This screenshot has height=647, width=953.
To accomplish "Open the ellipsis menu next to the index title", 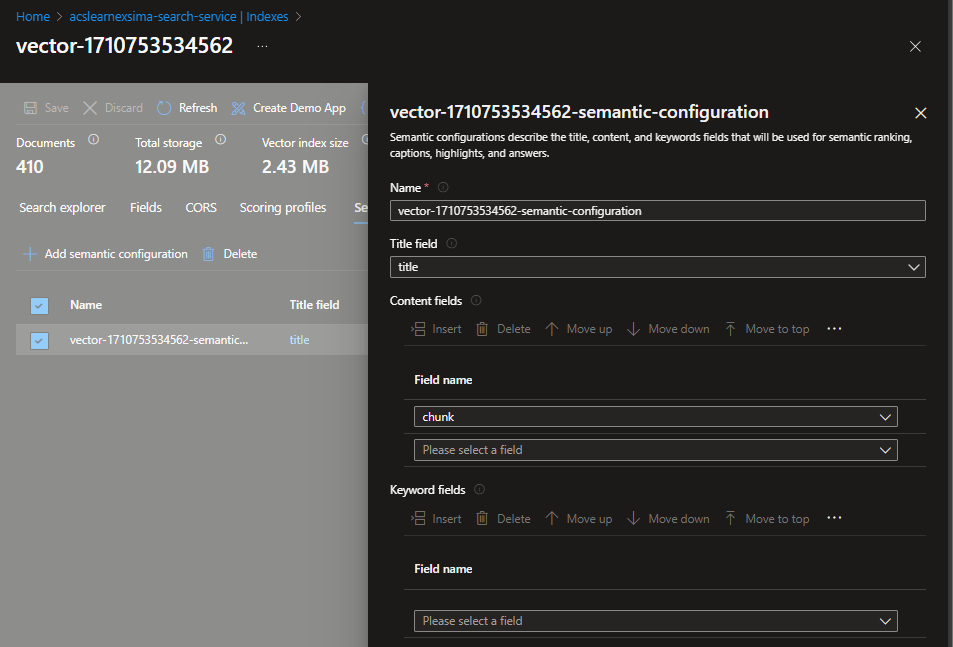I will [x=263, y=46].
